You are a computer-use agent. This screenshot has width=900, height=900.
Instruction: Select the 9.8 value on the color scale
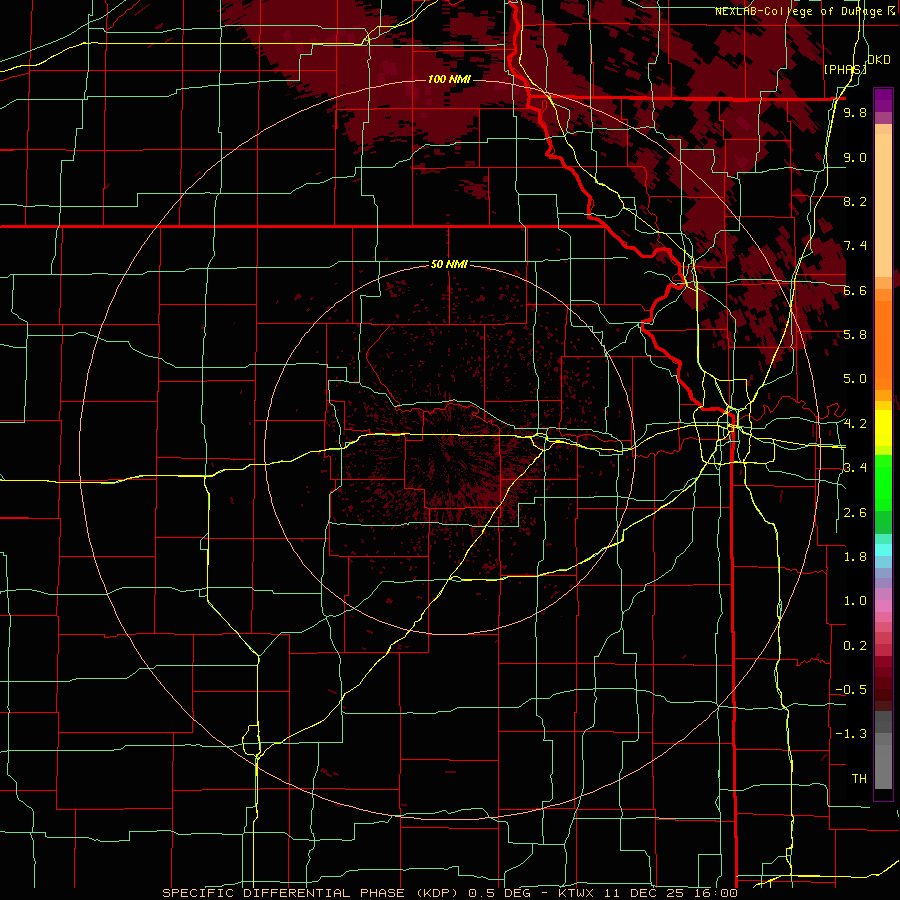[x=855, y=112]
